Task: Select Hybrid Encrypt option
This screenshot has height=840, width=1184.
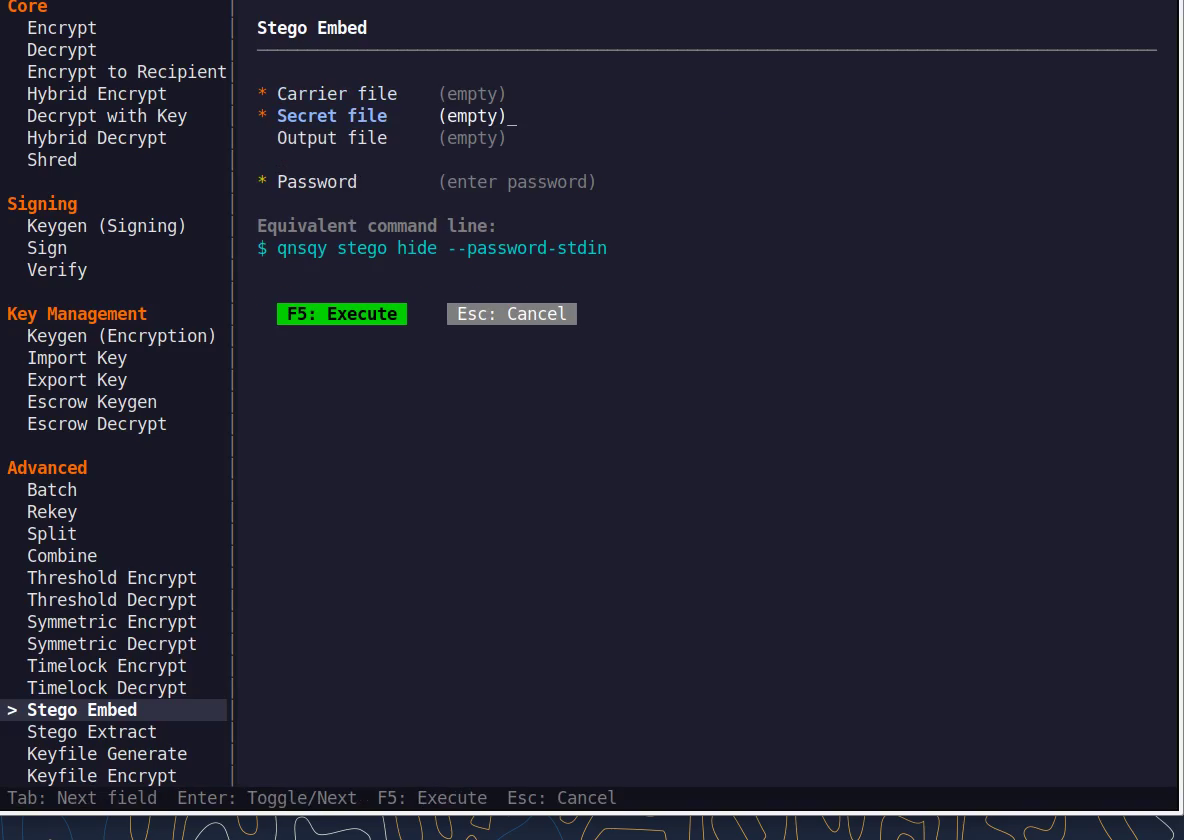Action: [97, 94]
